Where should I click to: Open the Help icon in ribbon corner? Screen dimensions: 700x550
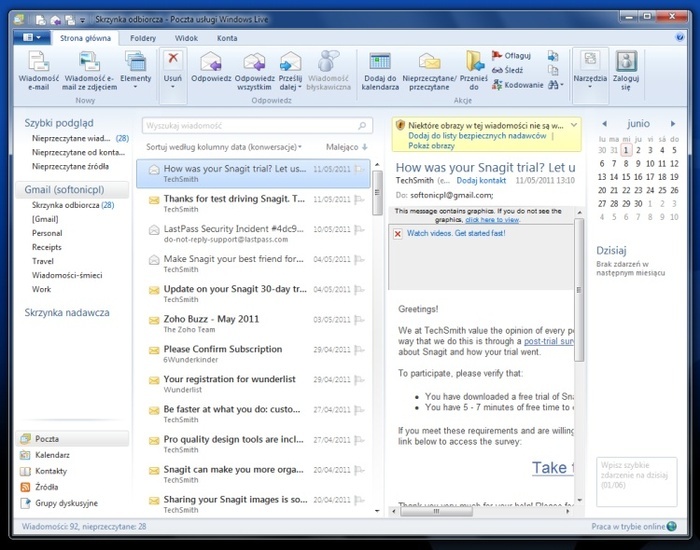tap(679, 37)
